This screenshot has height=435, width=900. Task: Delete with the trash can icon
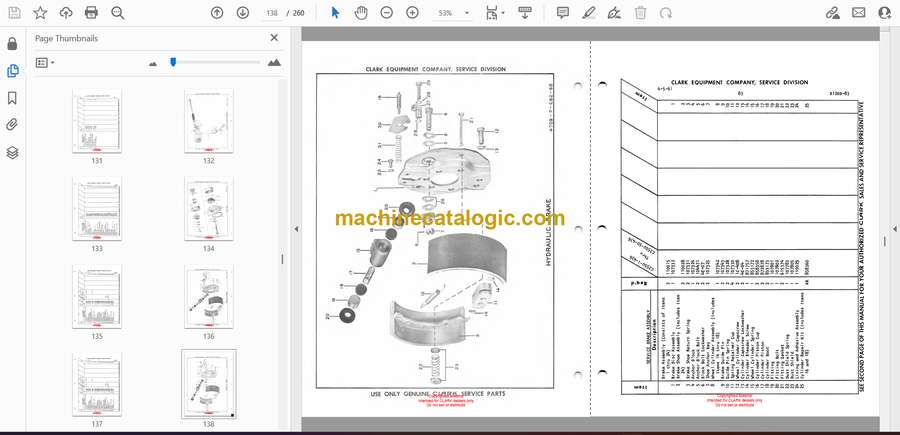point(641,13)
